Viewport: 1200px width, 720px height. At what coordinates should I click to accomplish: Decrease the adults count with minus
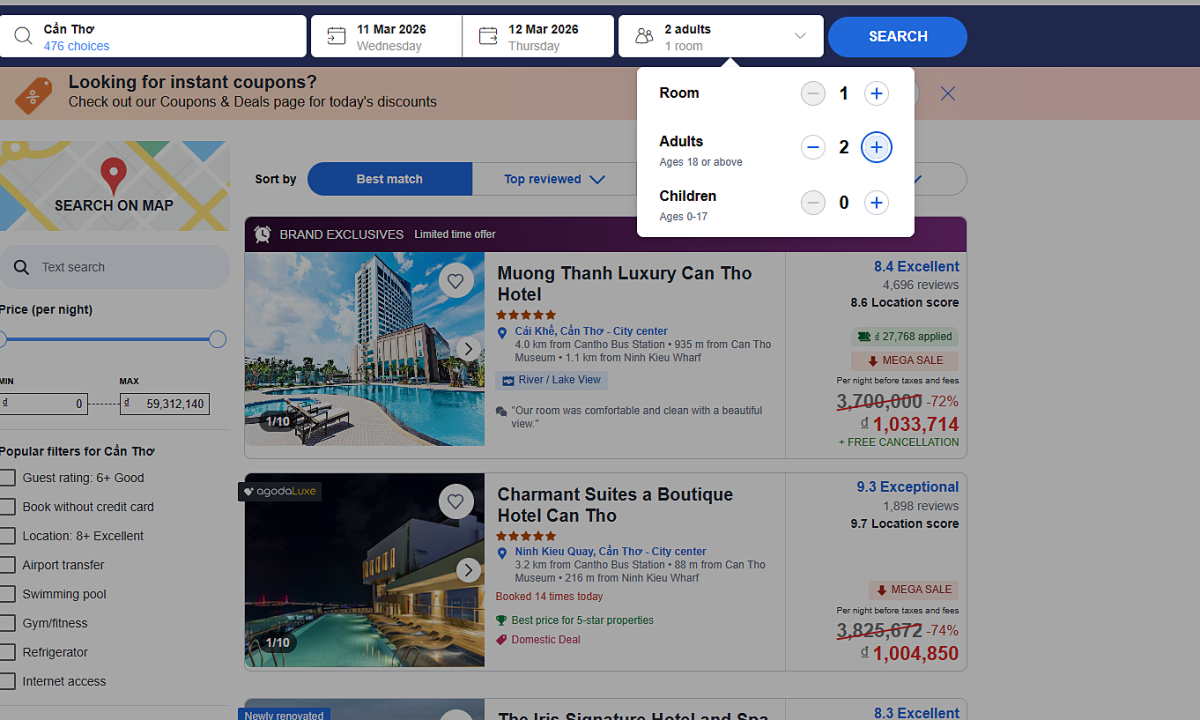pos(813,148)
